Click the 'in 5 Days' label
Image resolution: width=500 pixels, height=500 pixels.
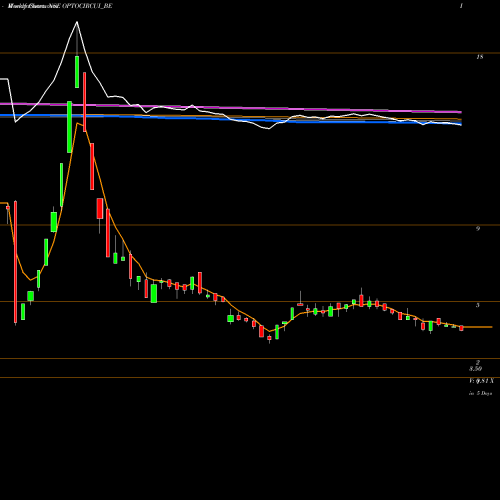[x=481, y=393]
